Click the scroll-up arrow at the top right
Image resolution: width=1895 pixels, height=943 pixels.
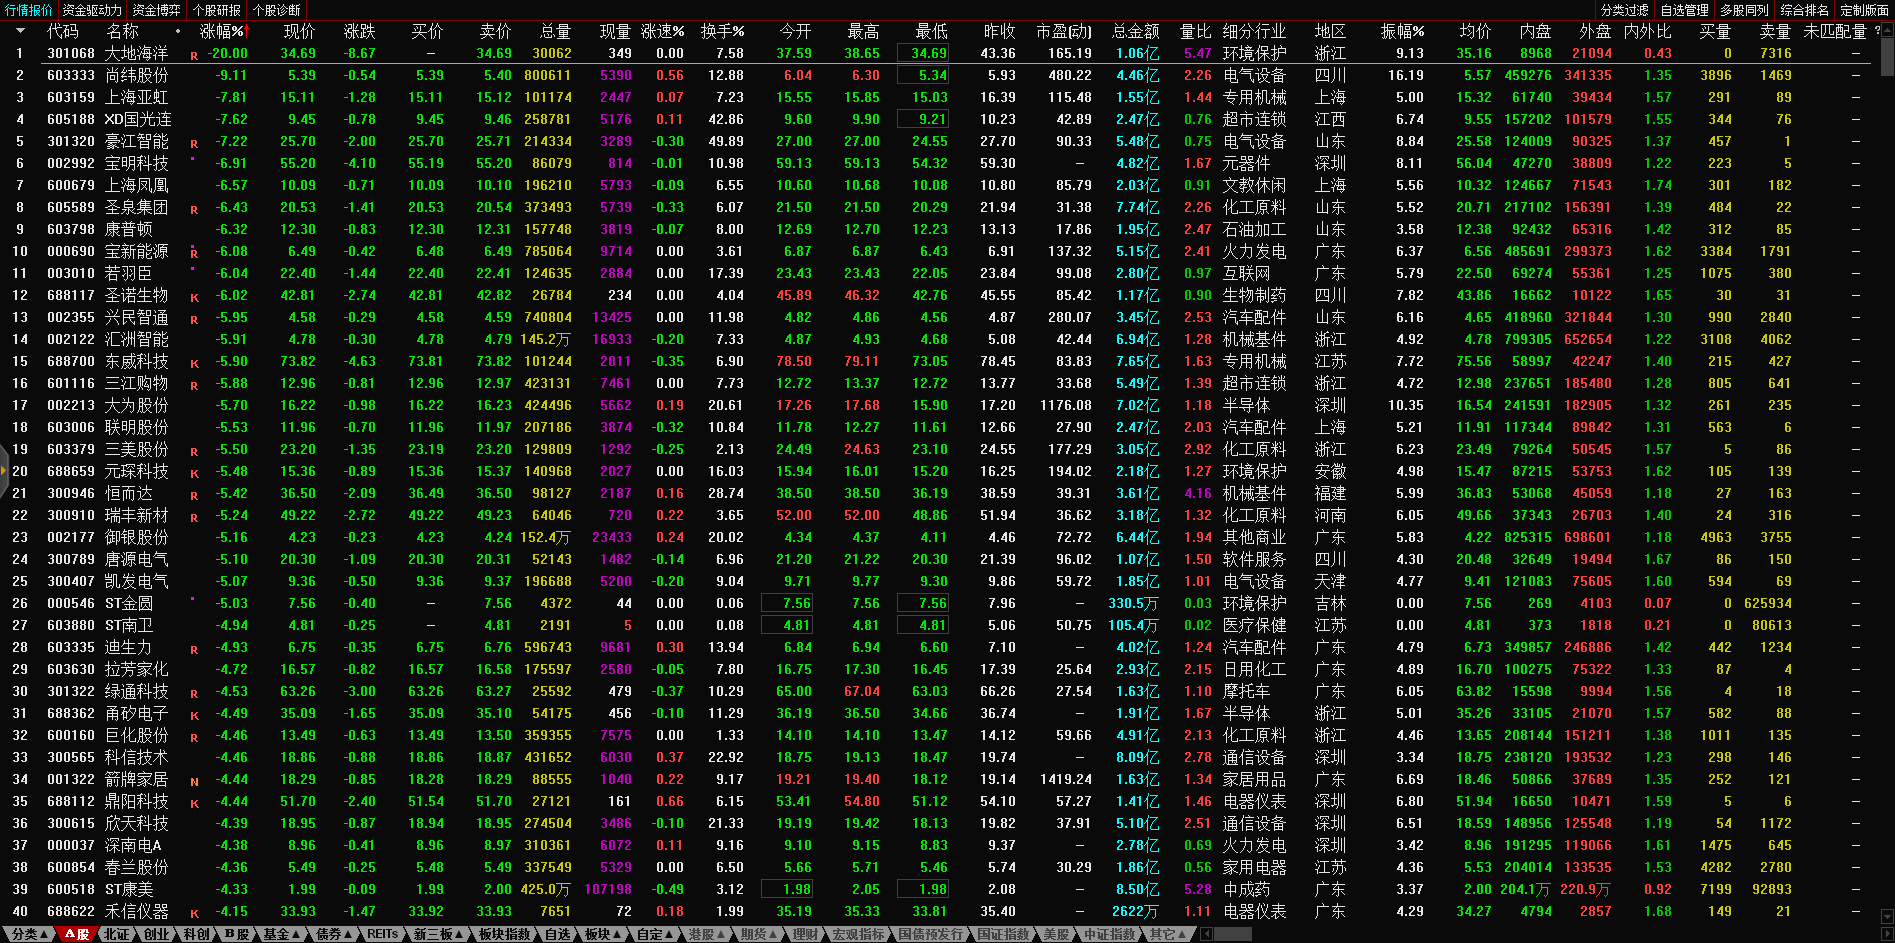[1886, 31]
